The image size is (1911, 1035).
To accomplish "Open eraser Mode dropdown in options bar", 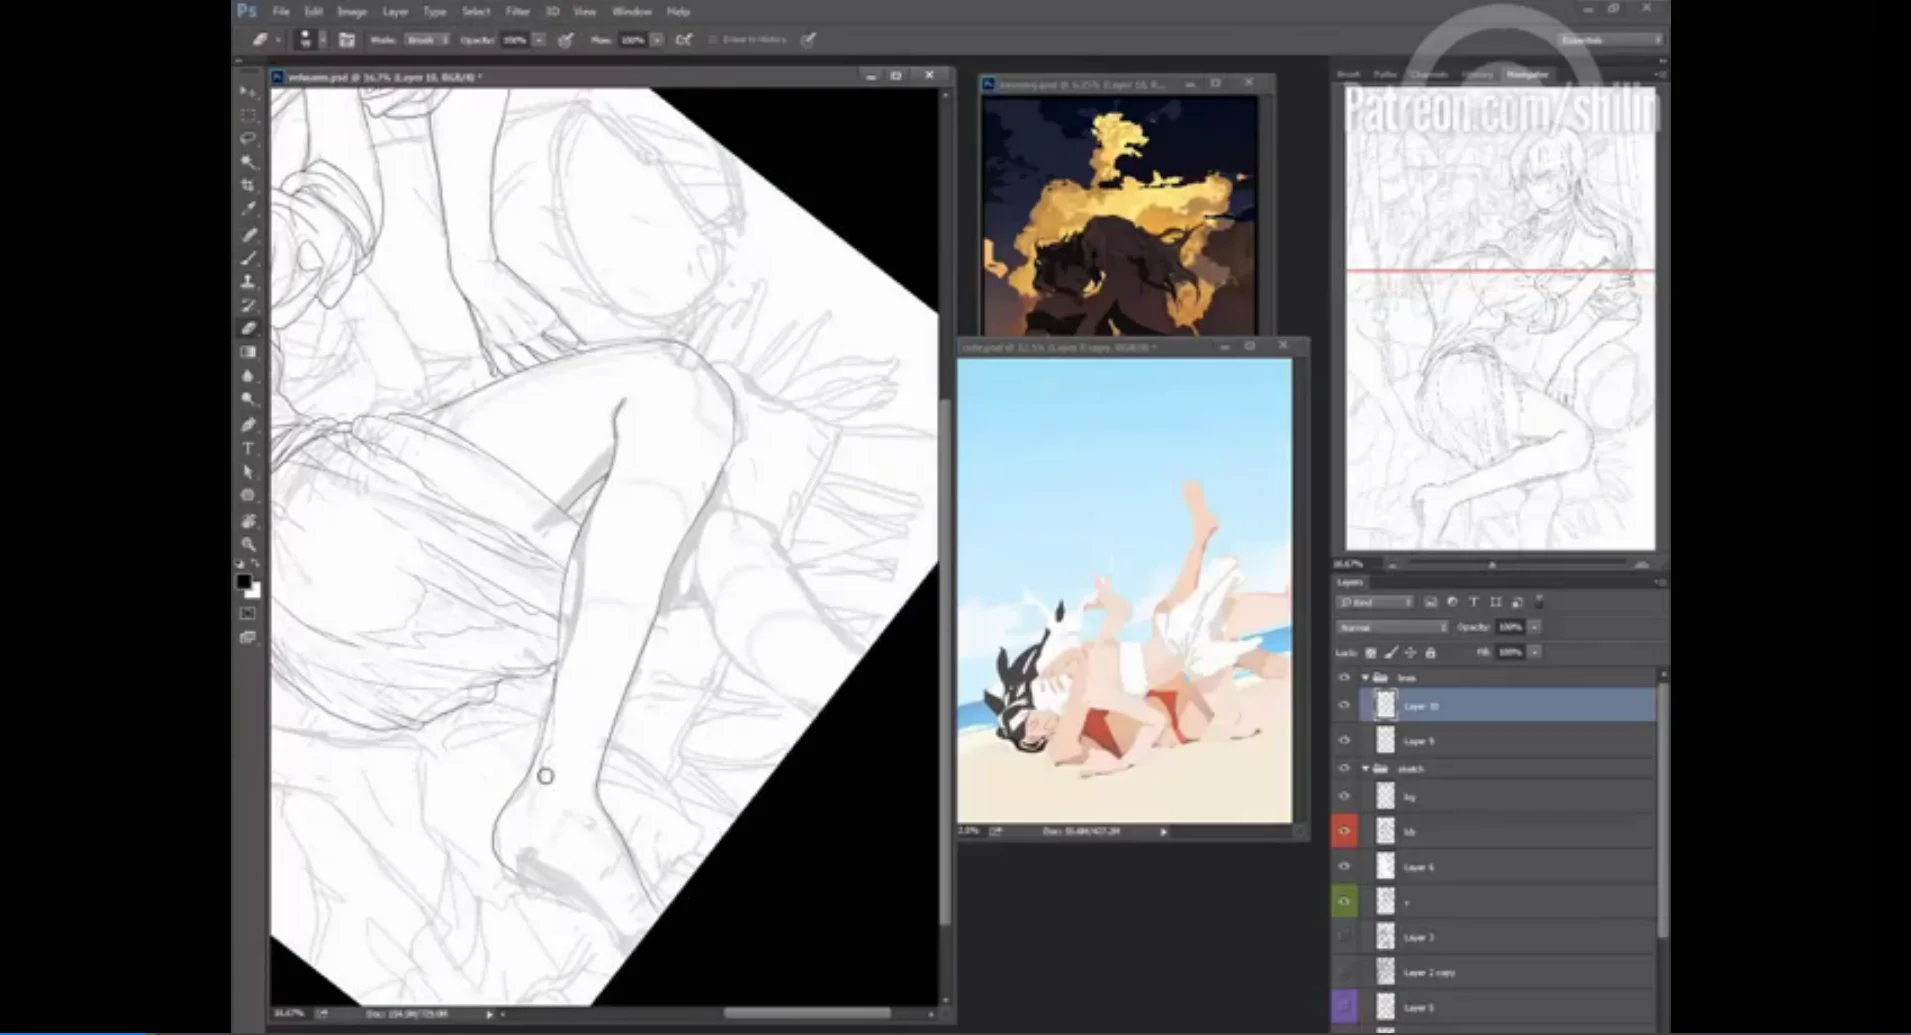I will [x=427, y=40].
